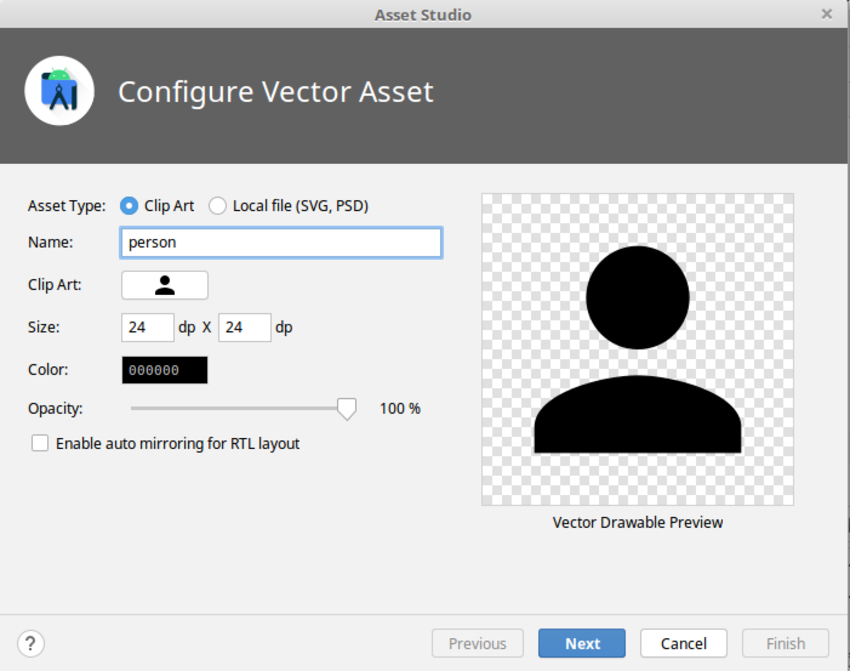Click the Previous button
The image size is (850, 671).
coord(478,643)
